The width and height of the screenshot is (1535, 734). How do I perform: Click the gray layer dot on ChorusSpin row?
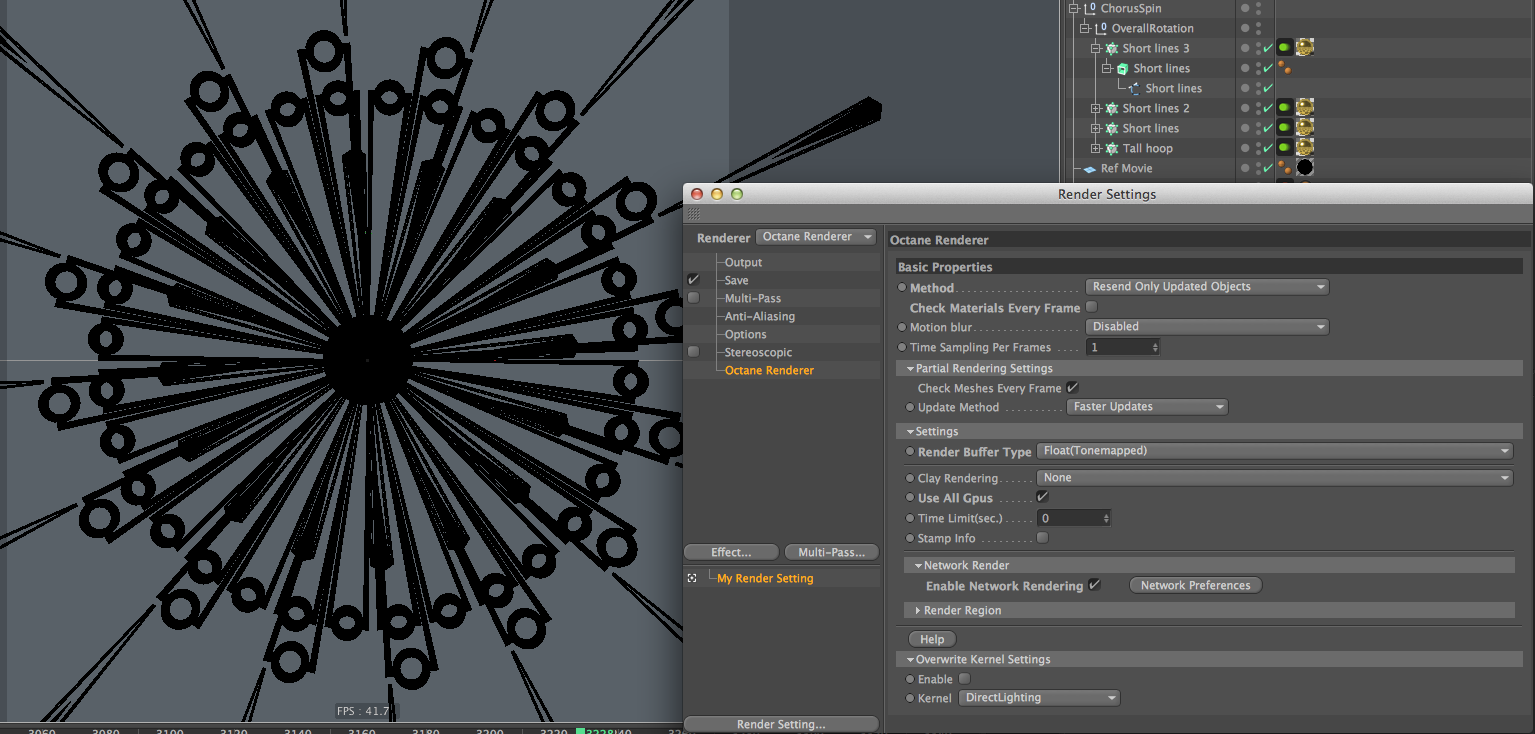[x=1245, y=8]
